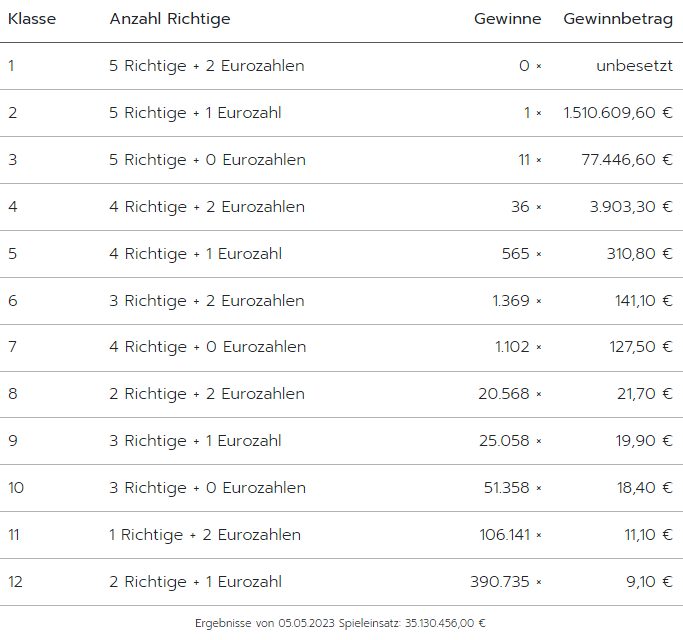This screenshot has height=640, width=683.
Task: Click the Anzahl Richtige column header
Action: (x=170, y=19)
